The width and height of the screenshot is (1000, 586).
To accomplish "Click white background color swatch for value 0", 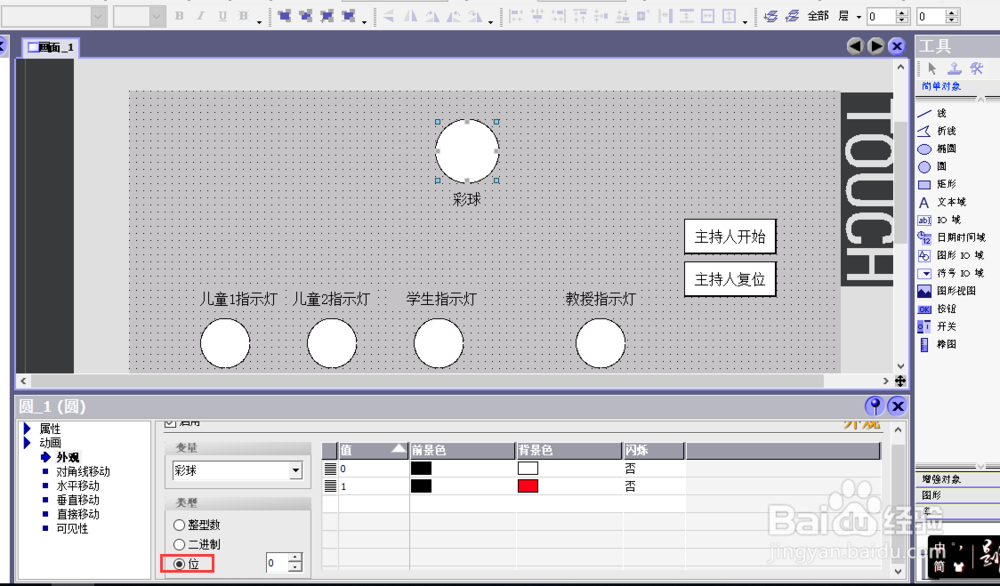I will click(527, 469).
